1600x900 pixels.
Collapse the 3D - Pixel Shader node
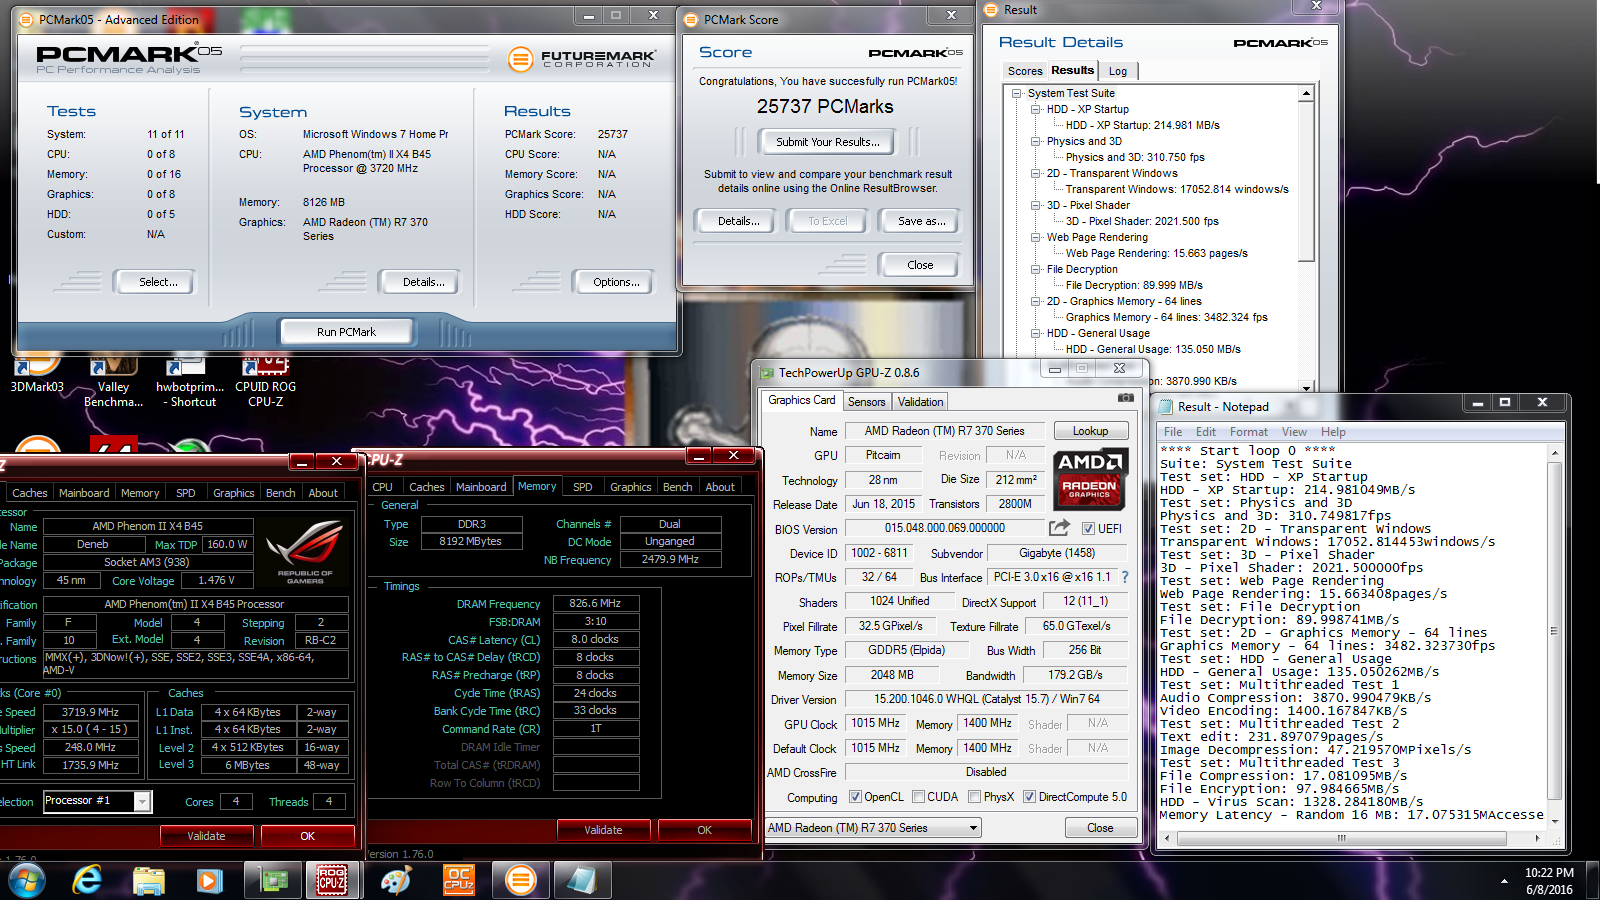pos(1036,205)
